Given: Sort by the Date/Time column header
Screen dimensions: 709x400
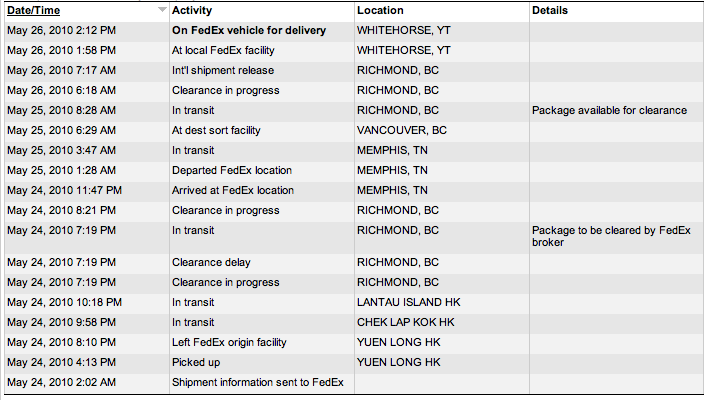Looking at the screenshot, I should tap(33, 10).
